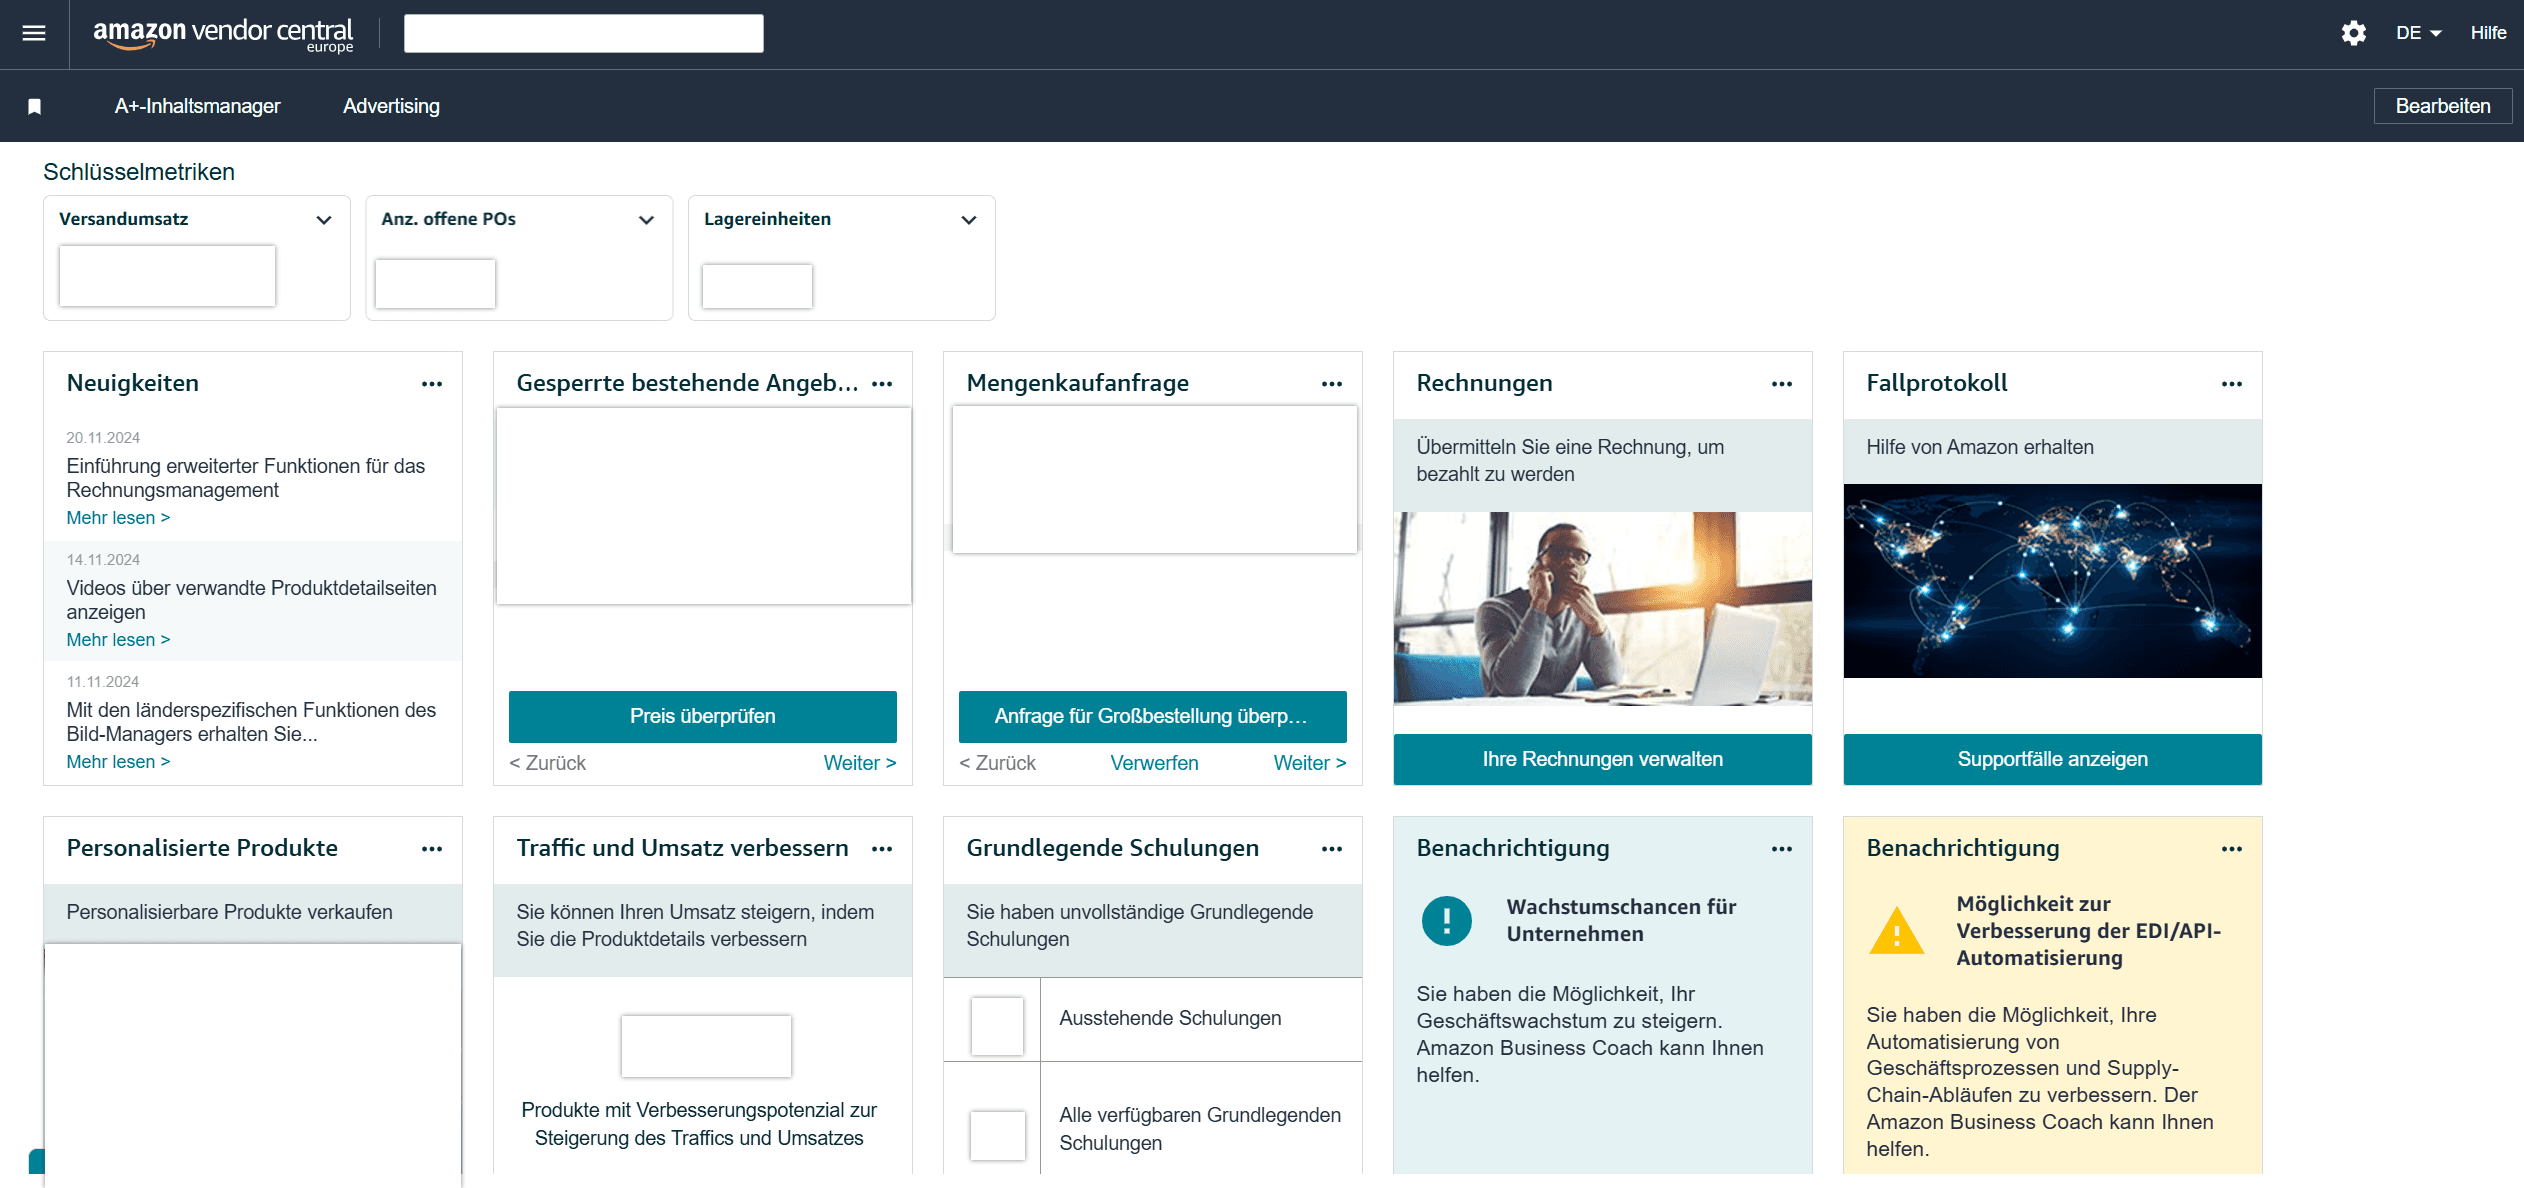
Task: Click the yellow EDI/API warning triangle icon
Action: (x=1895, y=931)
